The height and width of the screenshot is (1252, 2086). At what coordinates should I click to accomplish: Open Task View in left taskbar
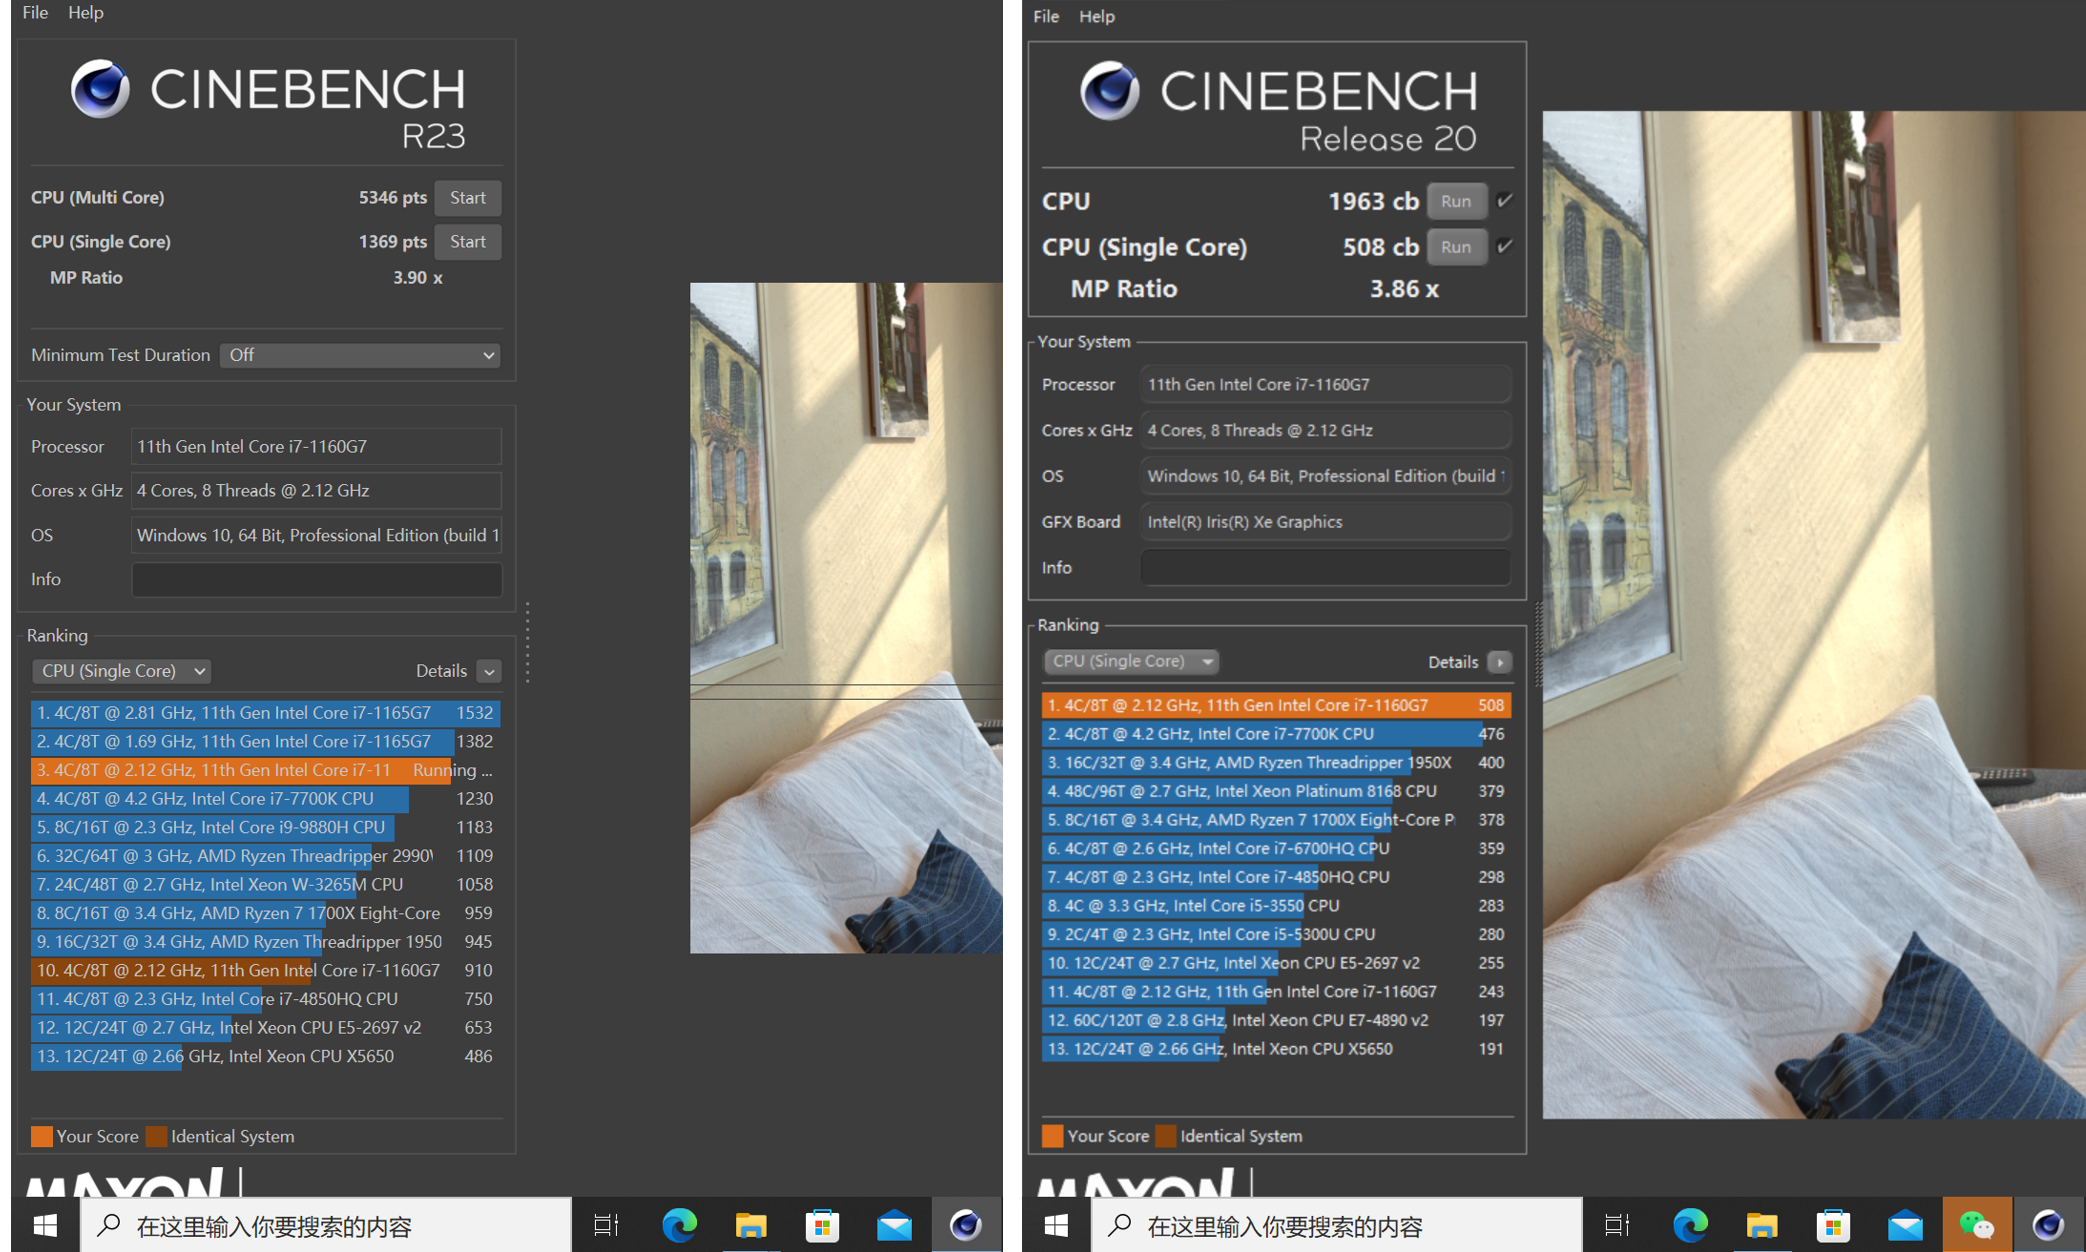pos(606,1225)
